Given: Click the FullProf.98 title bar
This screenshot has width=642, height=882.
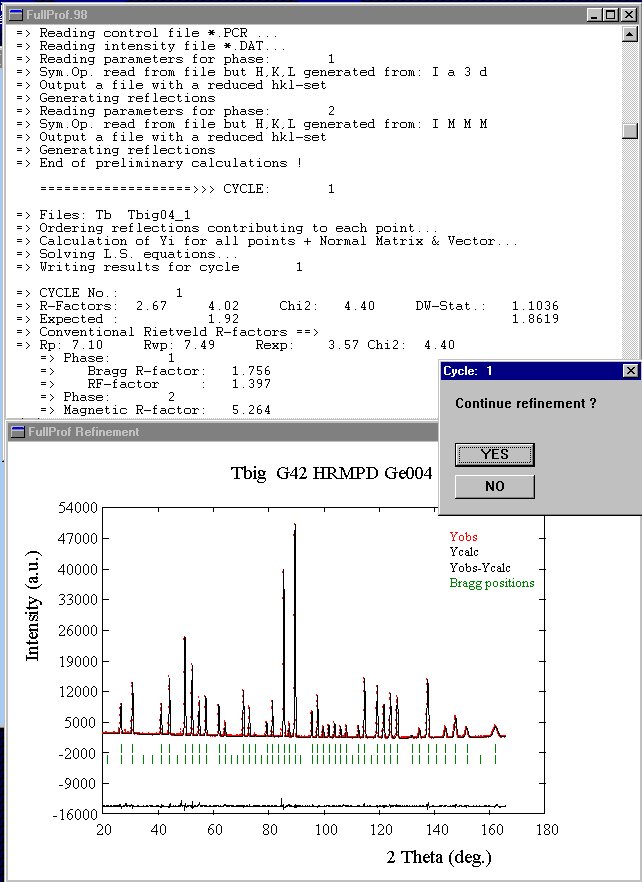Looking at the screenshot, I should point(300,16).
